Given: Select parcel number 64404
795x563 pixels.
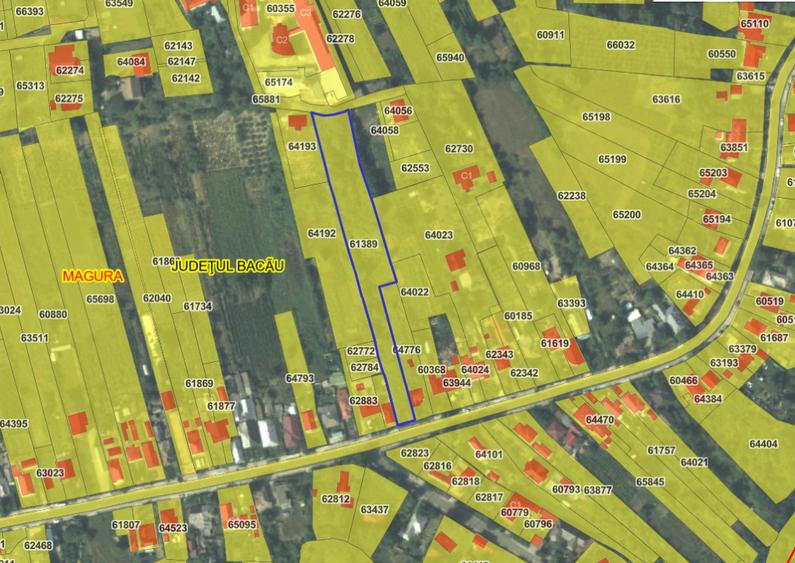Looking at the screenshot, I should pyautogui.click(x=764, y=444).
